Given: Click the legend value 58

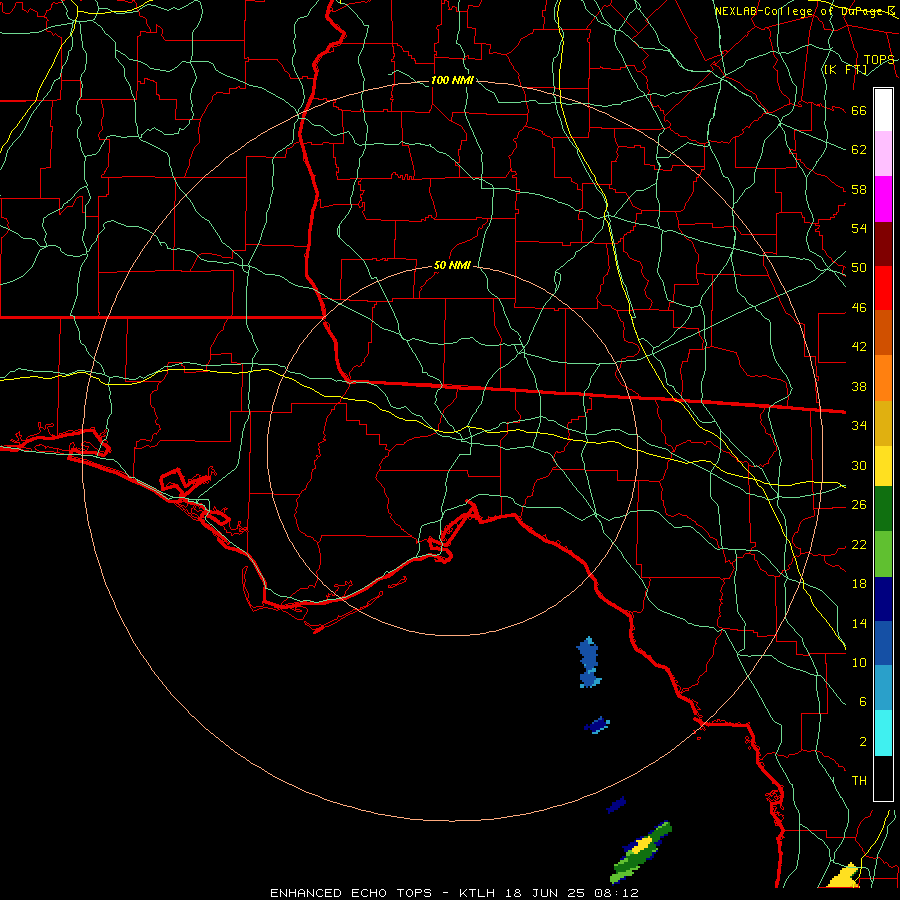Looking at the screenshot, I should [859, 189].
